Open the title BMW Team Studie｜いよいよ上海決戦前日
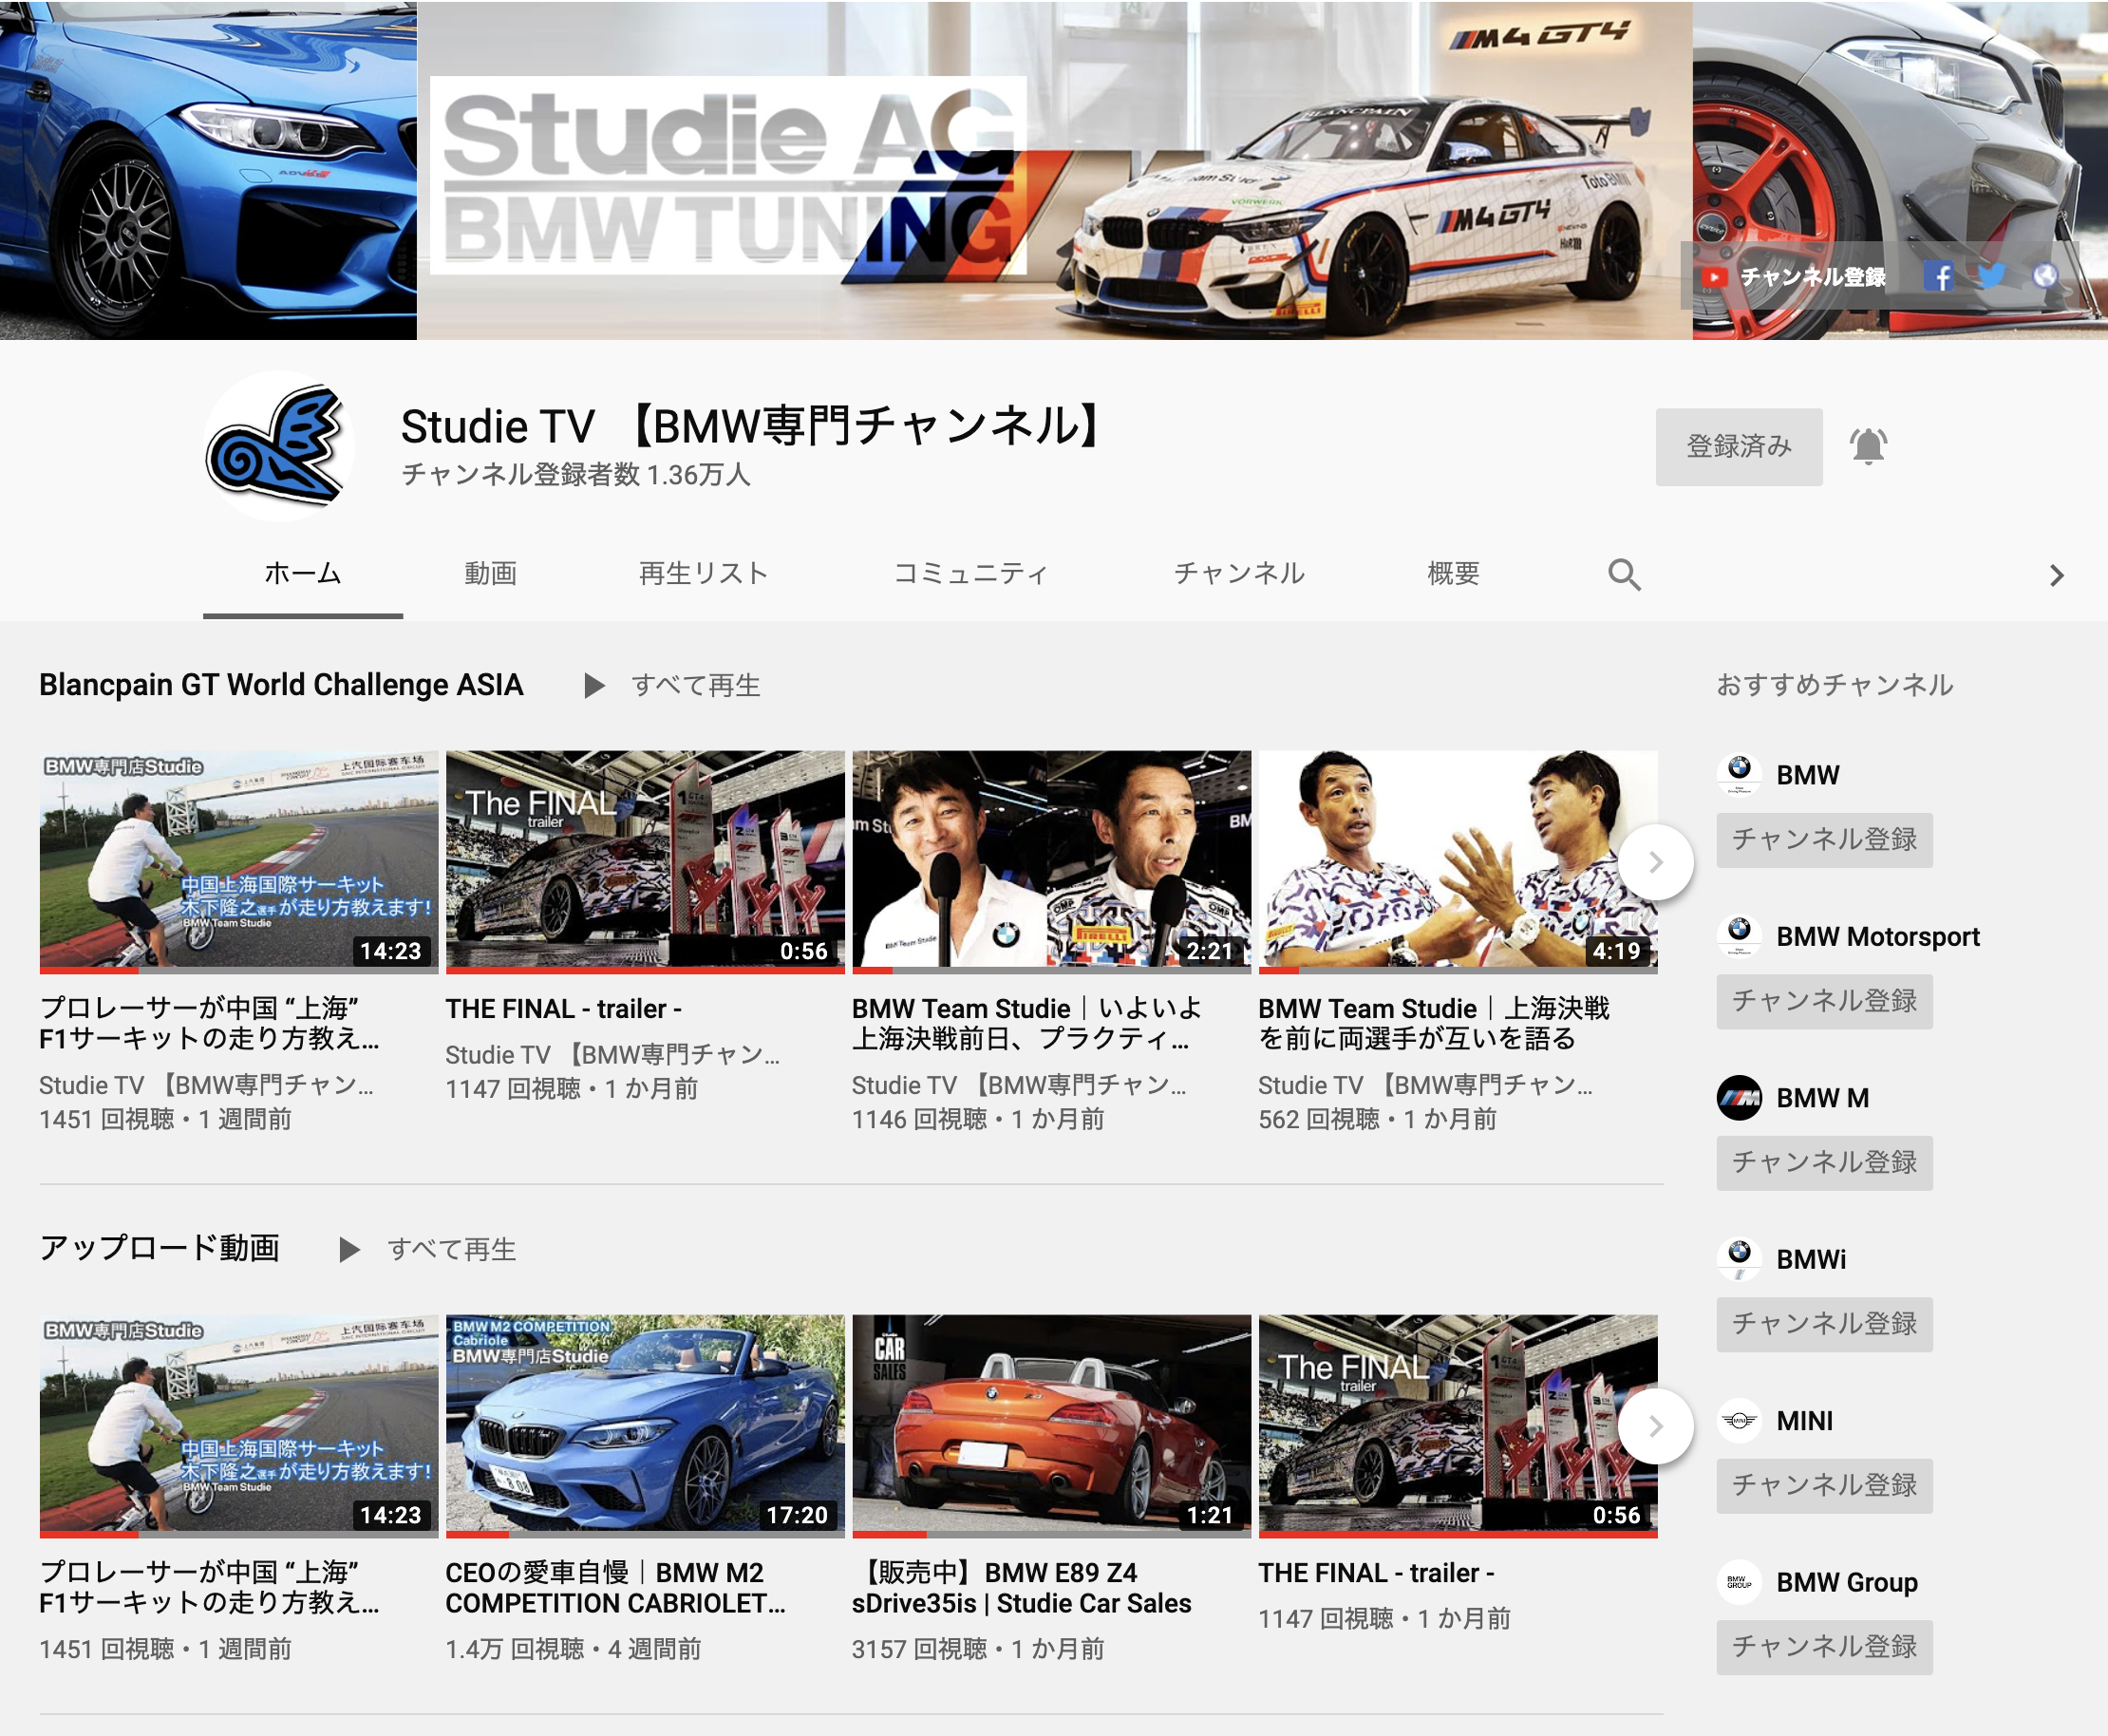Image resolution: width=2108 pixels, height=1736 pixels. pyautogui.click(x=1027, y=1023)
